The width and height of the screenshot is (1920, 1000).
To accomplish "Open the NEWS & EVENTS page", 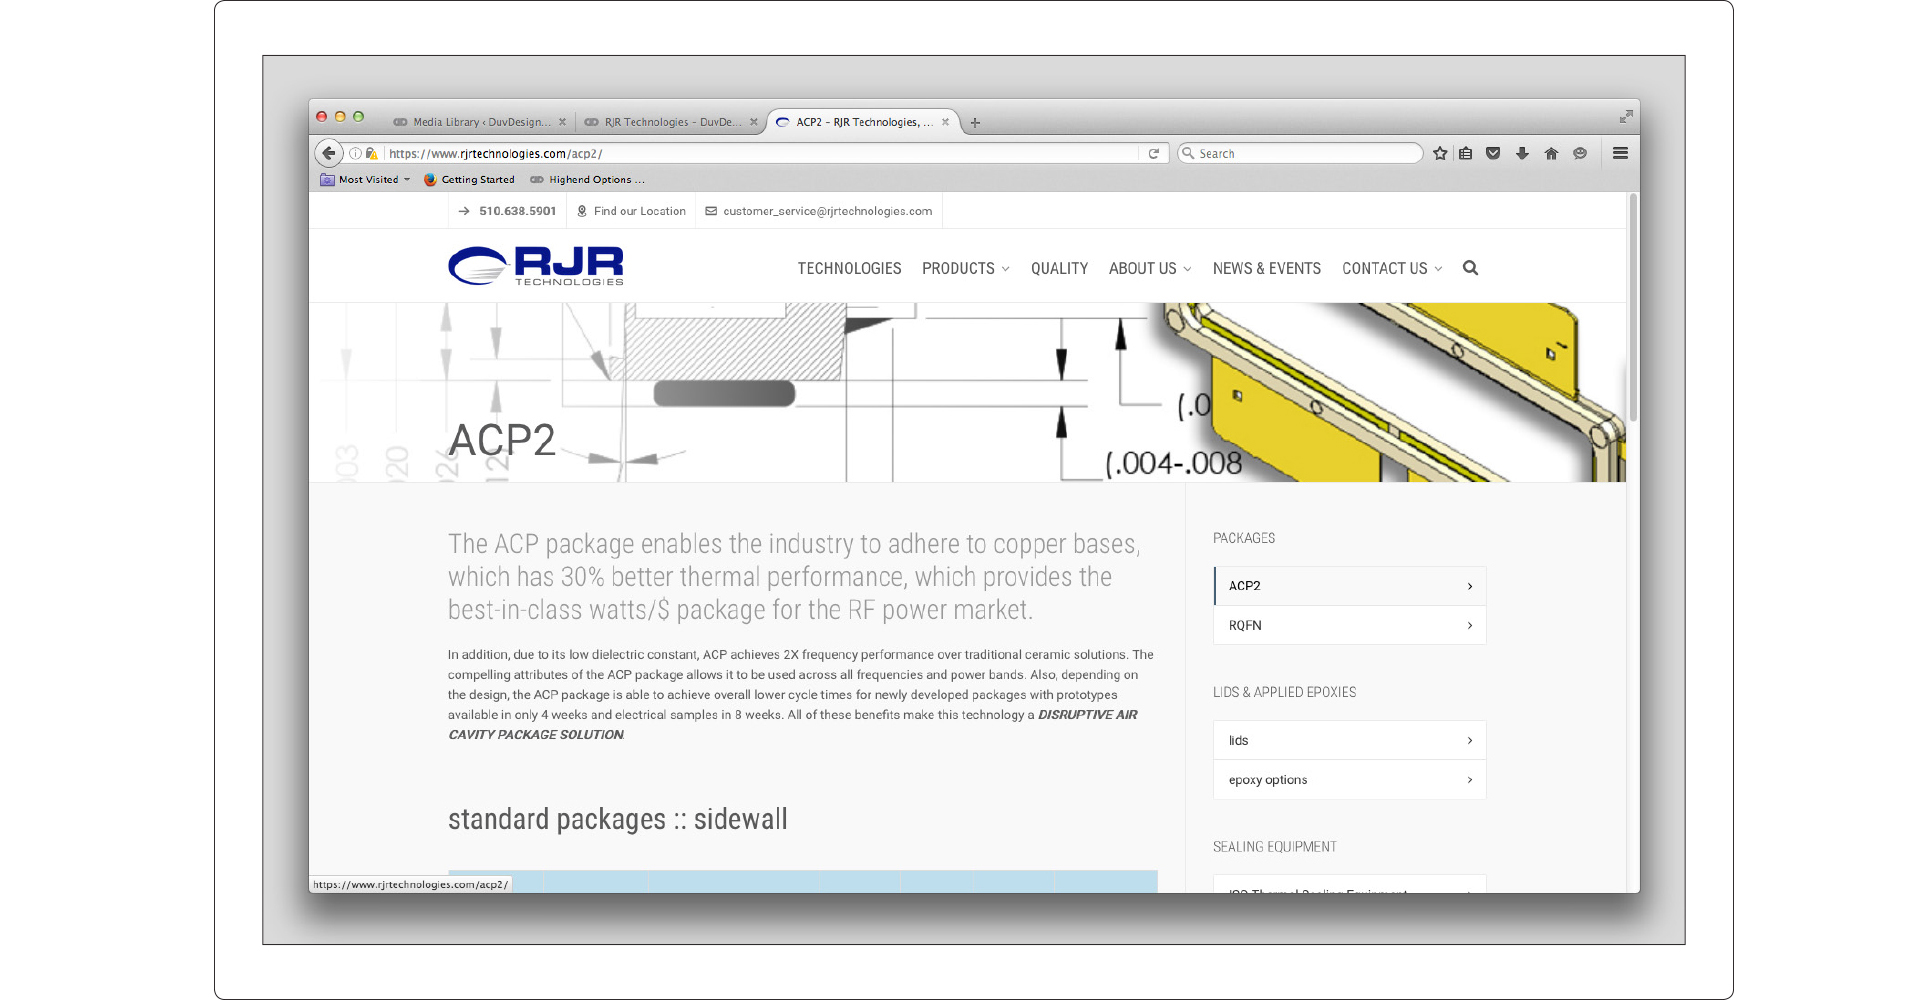I will pos(1266,268).
